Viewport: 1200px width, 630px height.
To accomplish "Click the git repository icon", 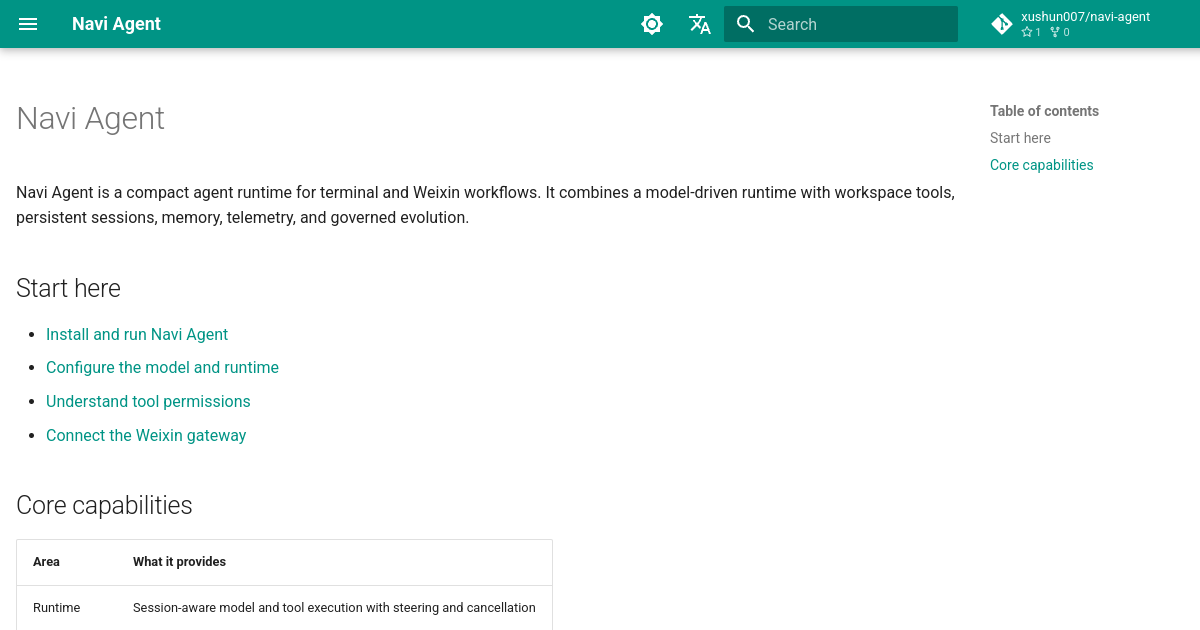I will point(1002,24).
